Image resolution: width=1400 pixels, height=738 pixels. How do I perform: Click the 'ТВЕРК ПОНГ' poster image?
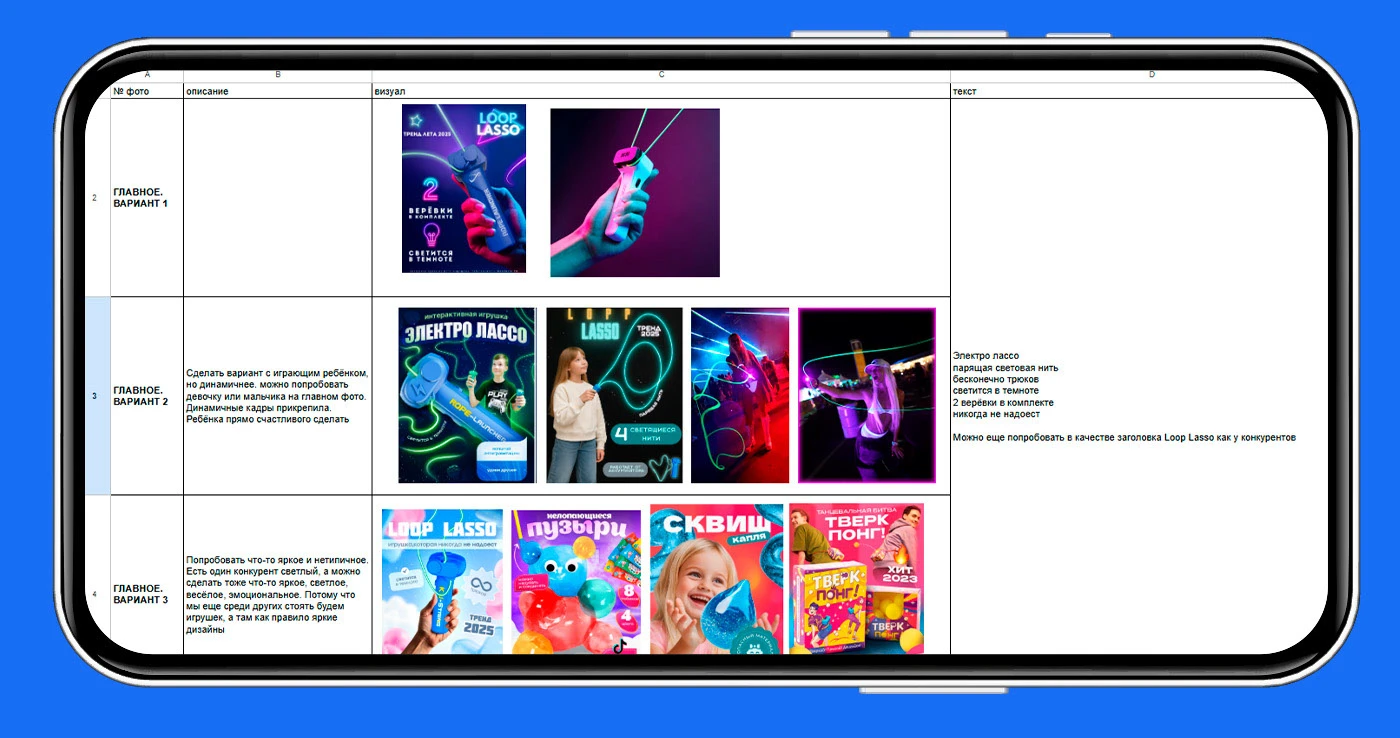pyautogui.click(x=856, y=578)
